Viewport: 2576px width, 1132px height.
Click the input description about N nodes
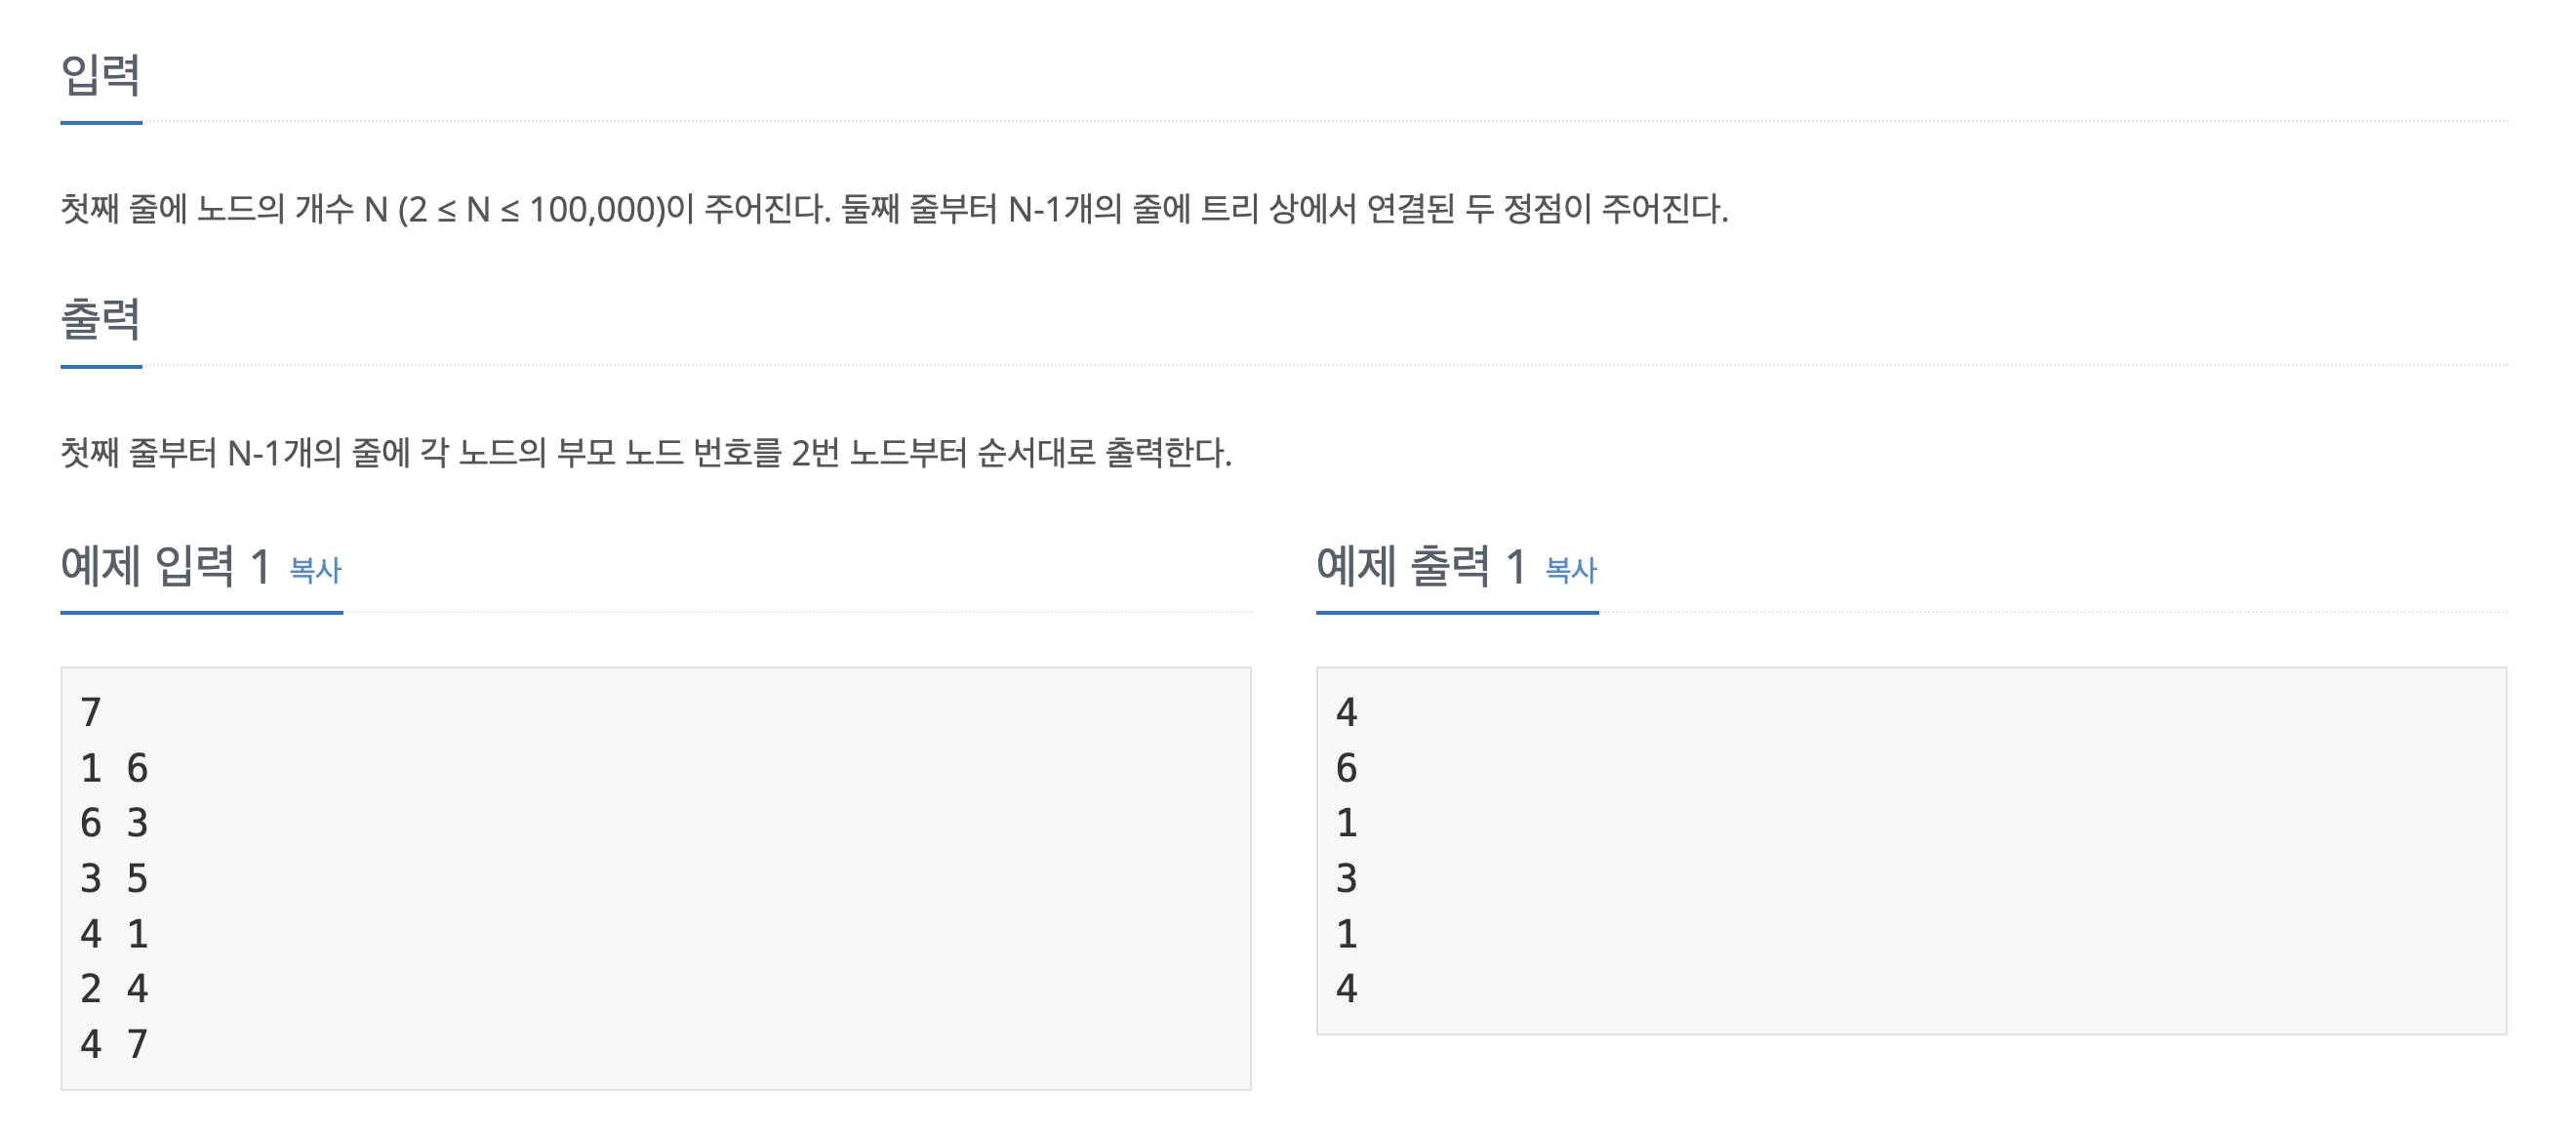click(894, 209)
